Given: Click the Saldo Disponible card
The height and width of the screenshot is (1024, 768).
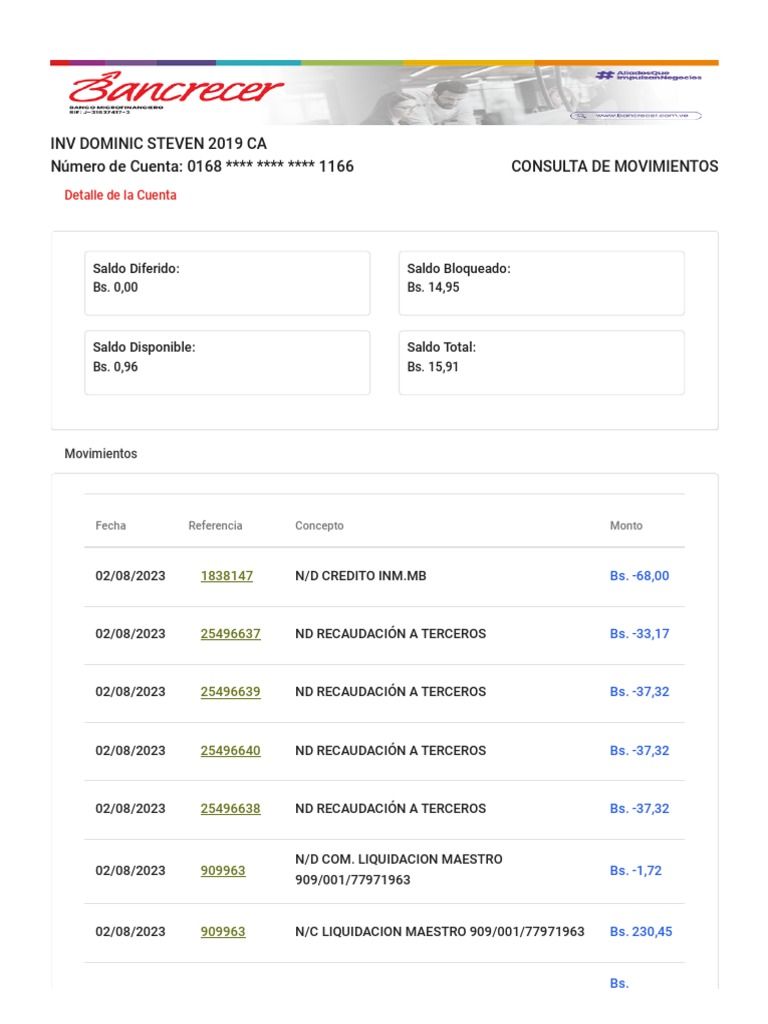Looking at the screenshot, I should [227, 362].
